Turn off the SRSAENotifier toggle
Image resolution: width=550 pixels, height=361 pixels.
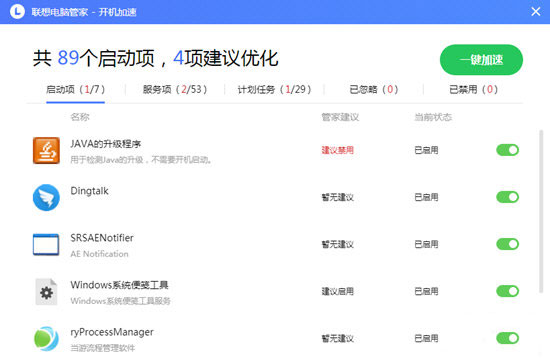[507, 244]
